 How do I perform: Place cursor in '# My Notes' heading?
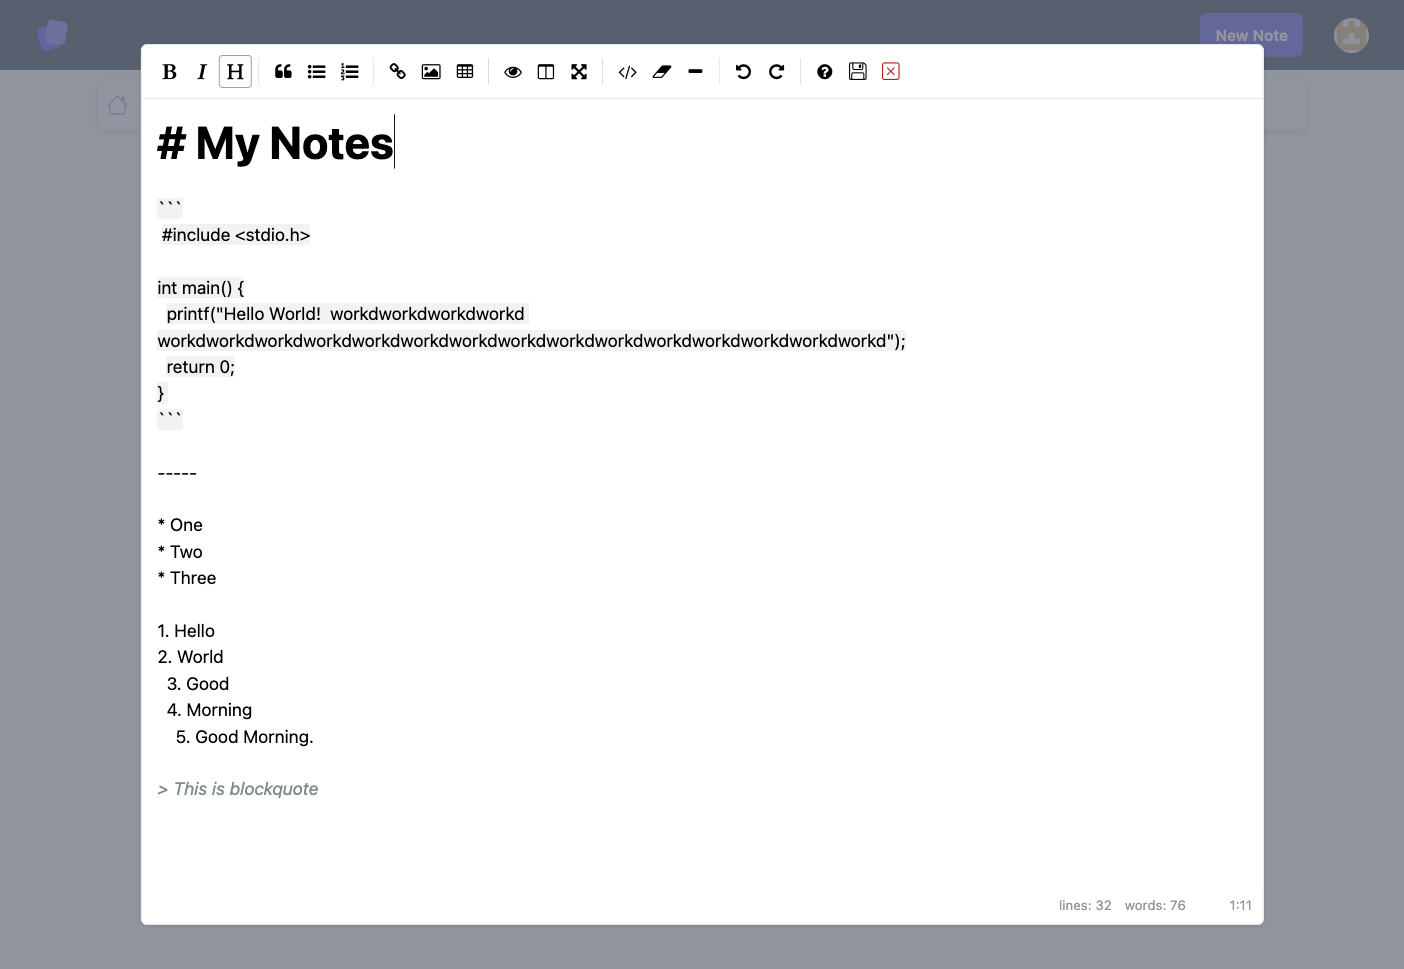(x=275, y=143)
